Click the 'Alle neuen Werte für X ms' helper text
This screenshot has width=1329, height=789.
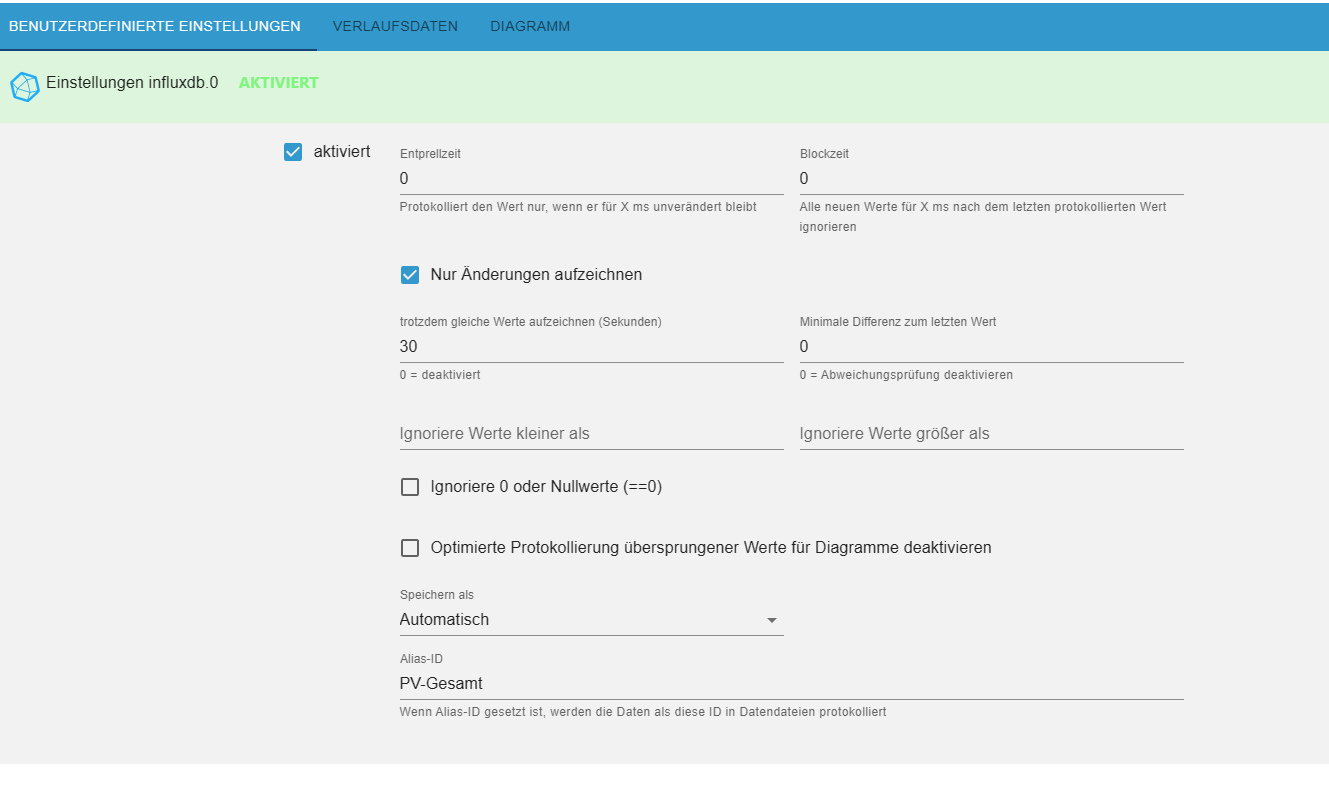pyautogui.click(x=983, y=217)
